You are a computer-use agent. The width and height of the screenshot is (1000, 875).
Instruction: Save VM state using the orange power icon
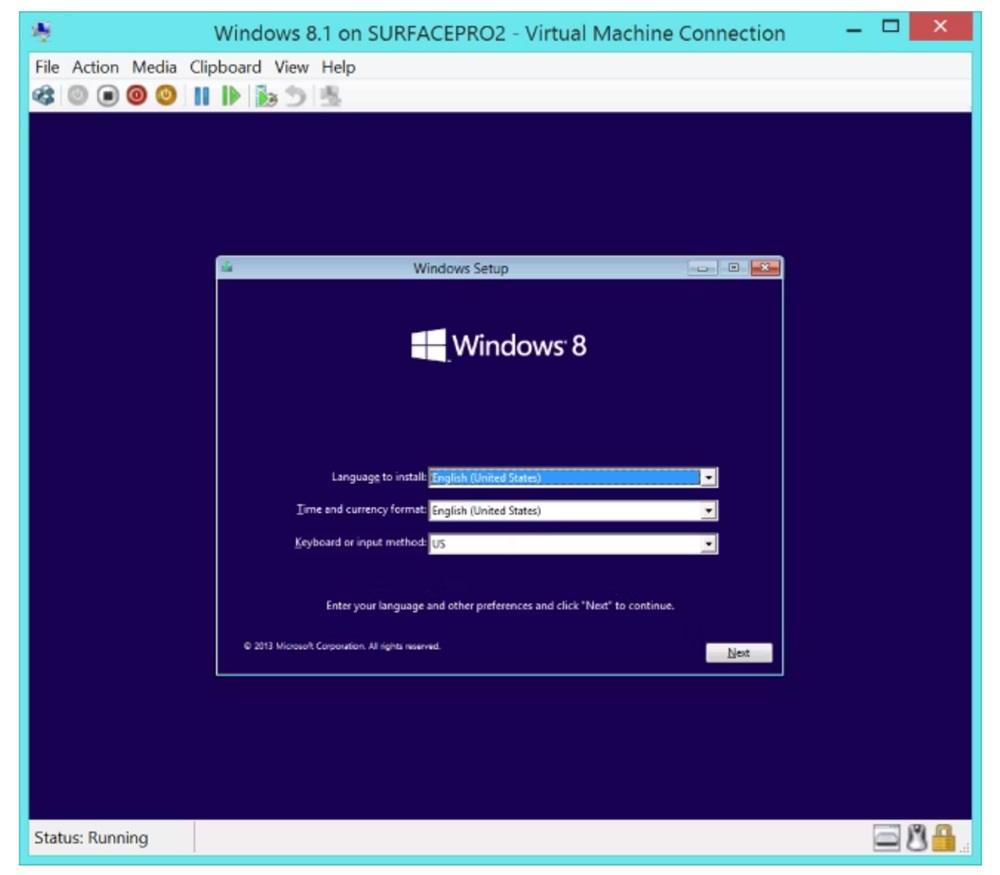click(165, 96)
